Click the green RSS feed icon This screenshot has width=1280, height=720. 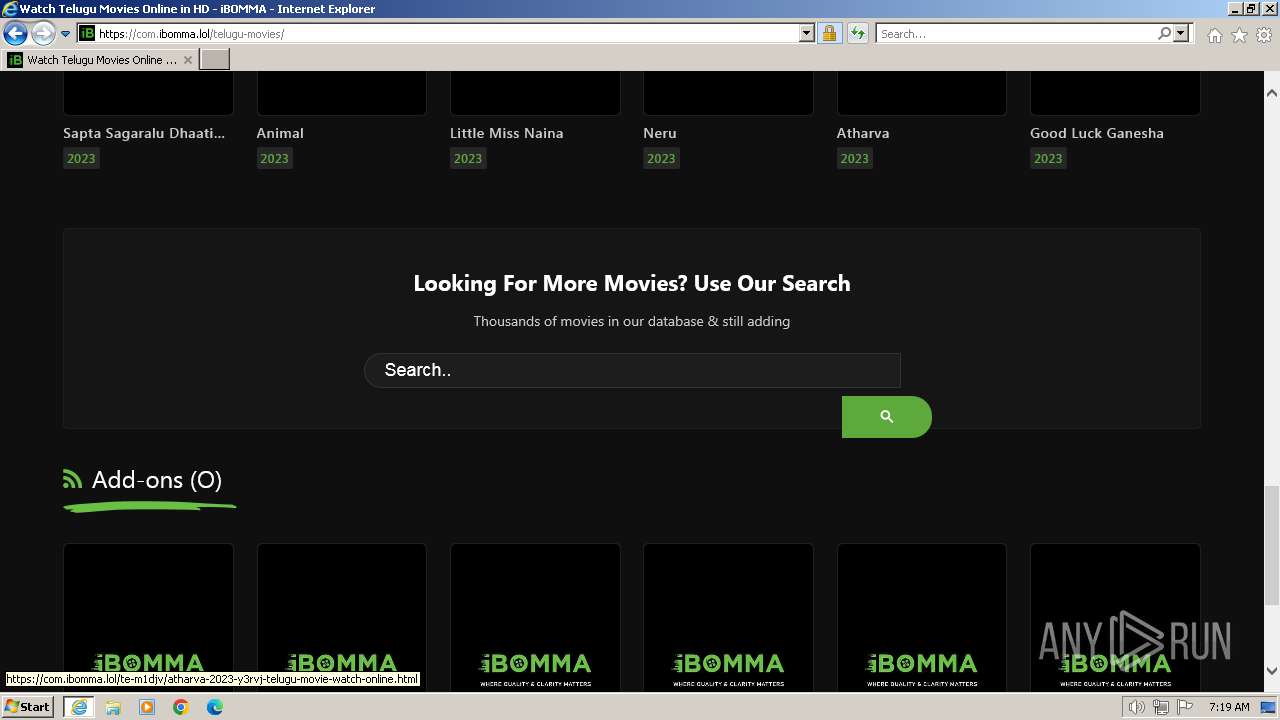click(x=72, y=480)
